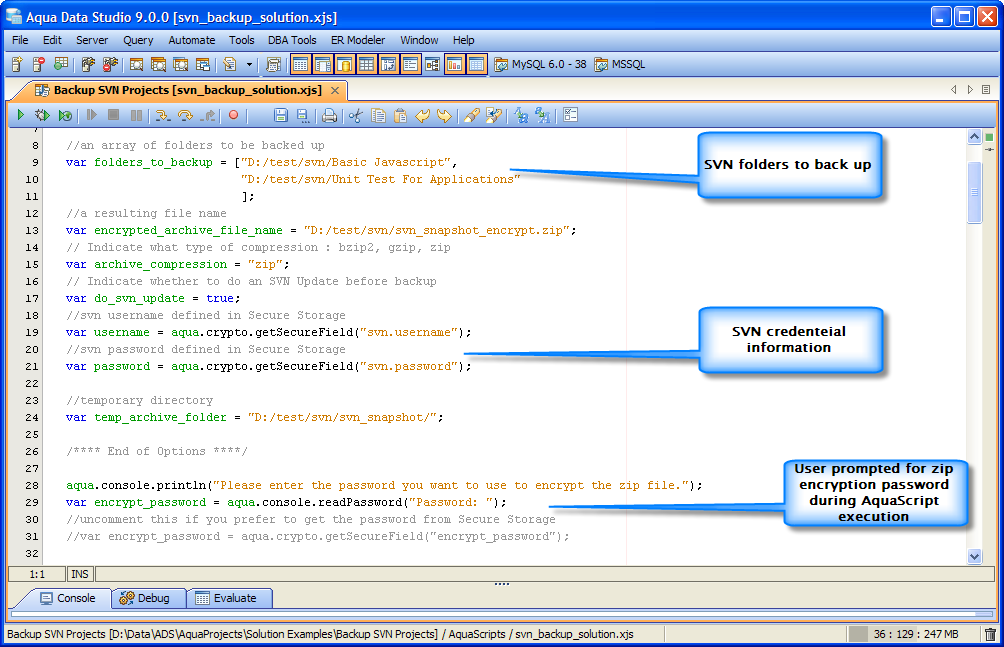
Task: Click the ER diagram tree icon in the main toolbar
Action: click(433, 64)
